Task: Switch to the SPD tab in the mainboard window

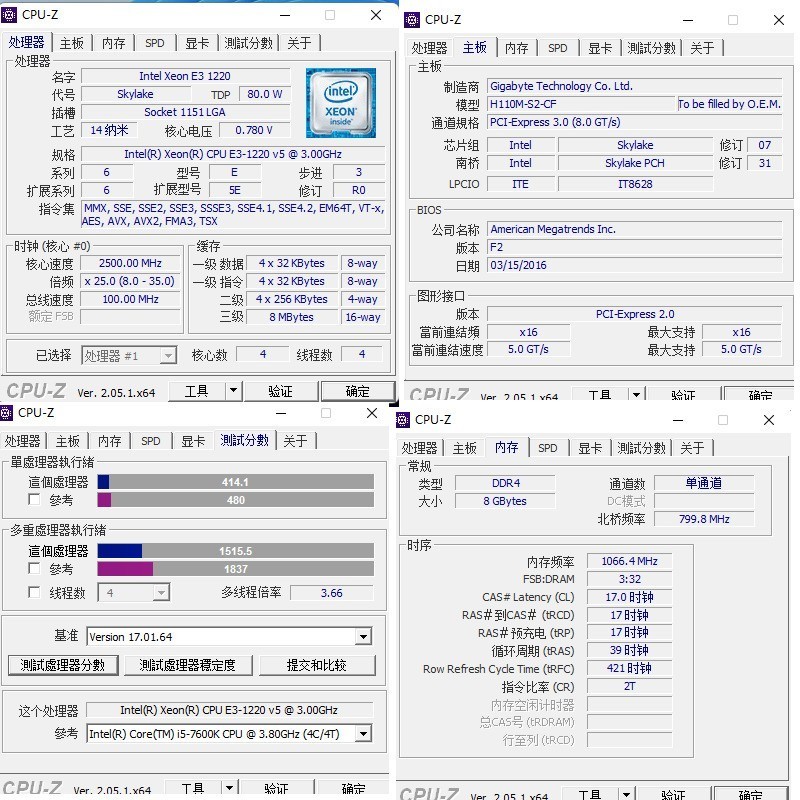Action: (x=558, y=48)
